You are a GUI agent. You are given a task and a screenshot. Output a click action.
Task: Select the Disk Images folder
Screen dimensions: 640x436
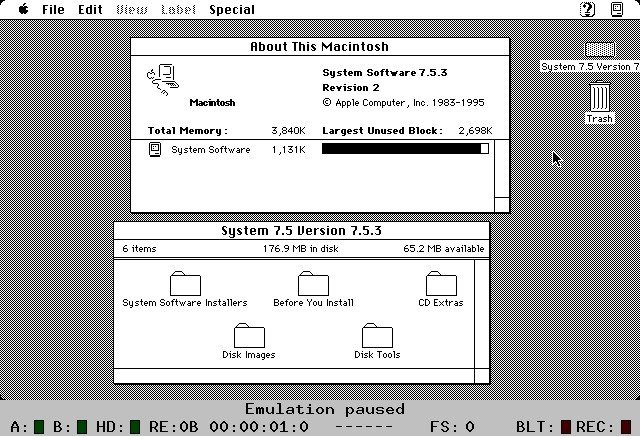[249, 335]
